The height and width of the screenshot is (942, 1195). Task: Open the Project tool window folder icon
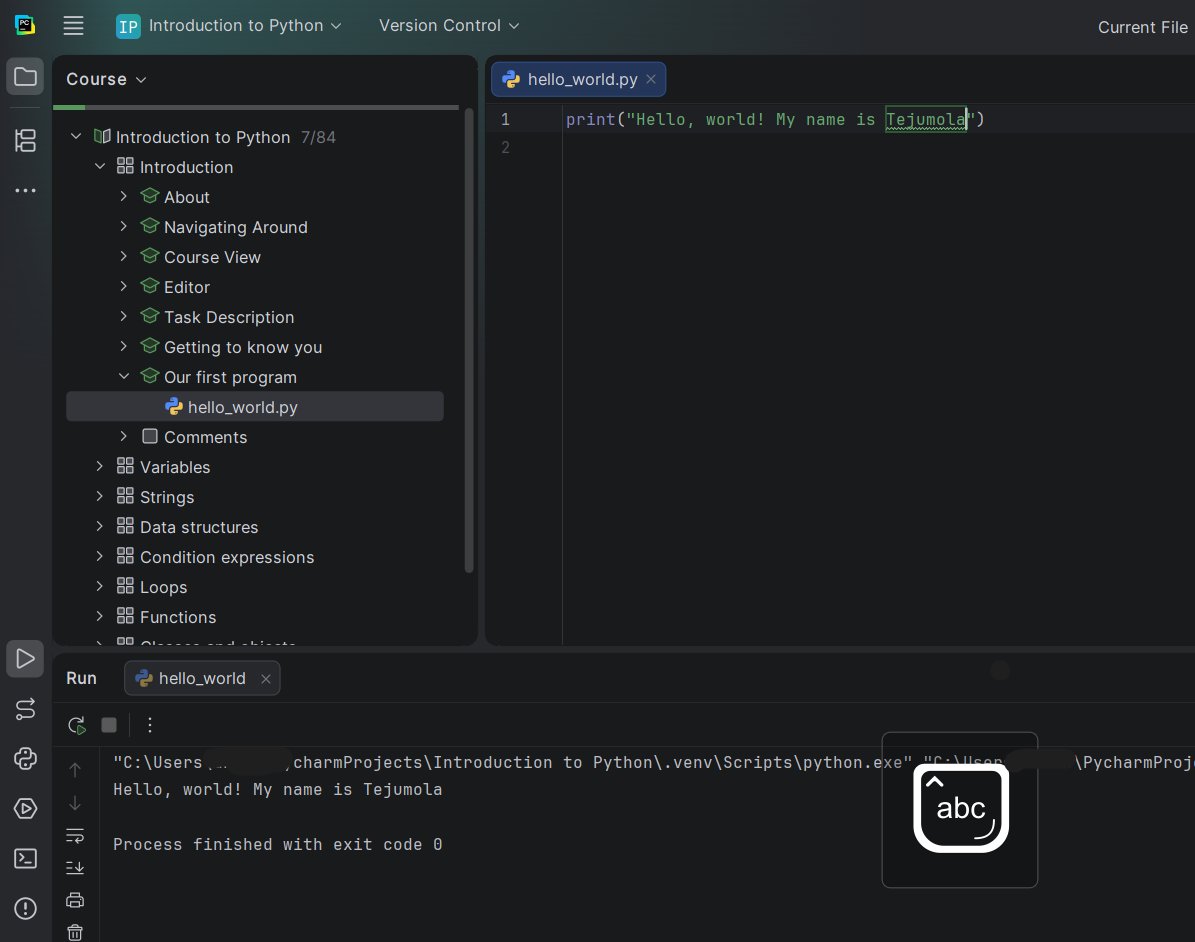[25, 77]
